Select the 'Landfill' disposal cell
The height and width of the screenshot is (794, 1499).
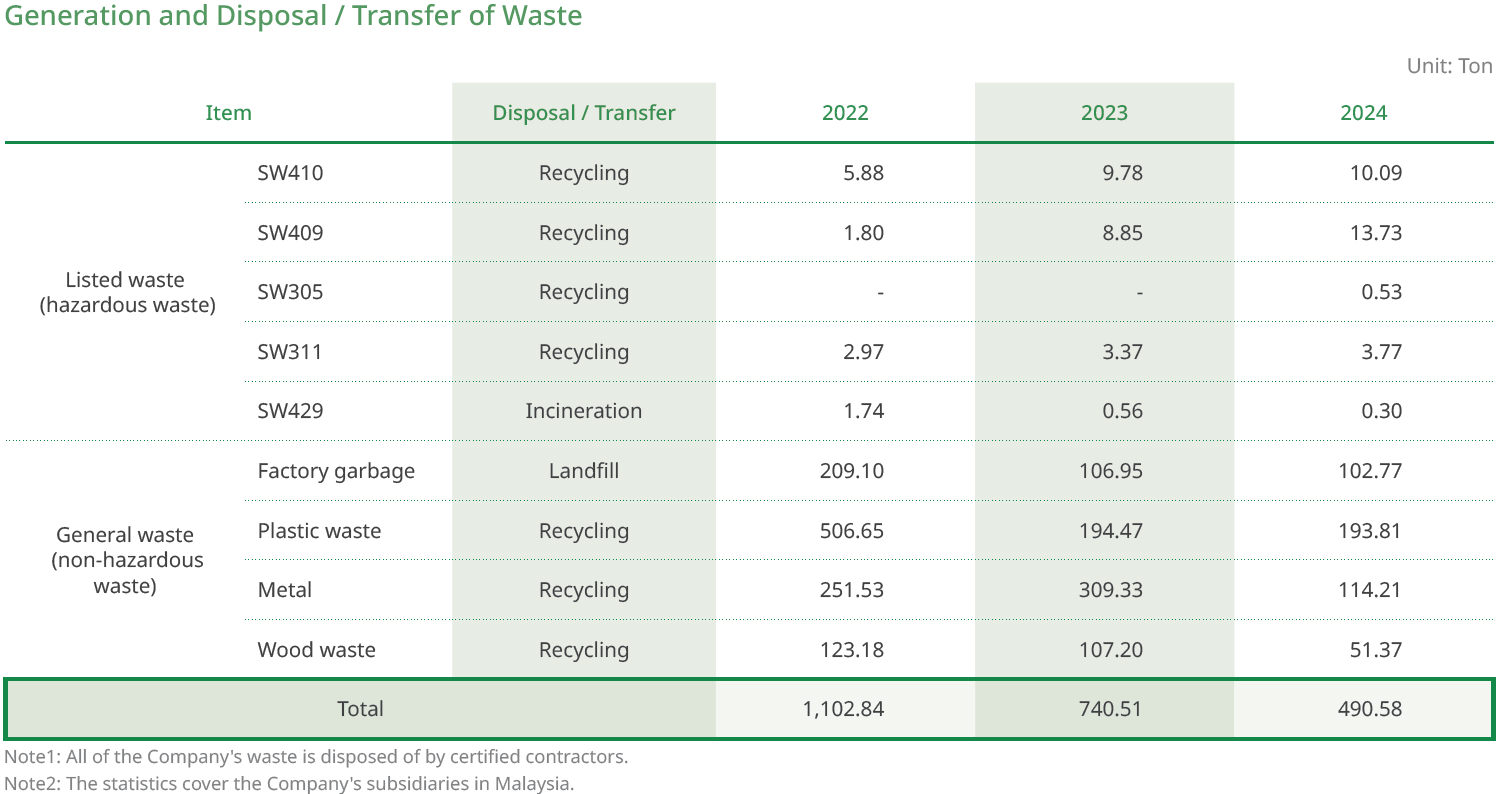583,470
